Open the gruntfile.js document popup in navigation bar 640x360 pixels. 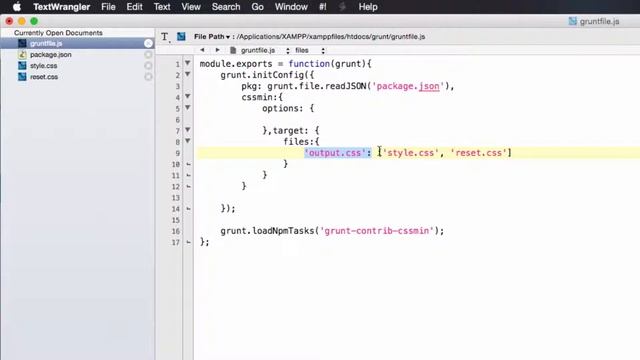pos(260,50)
